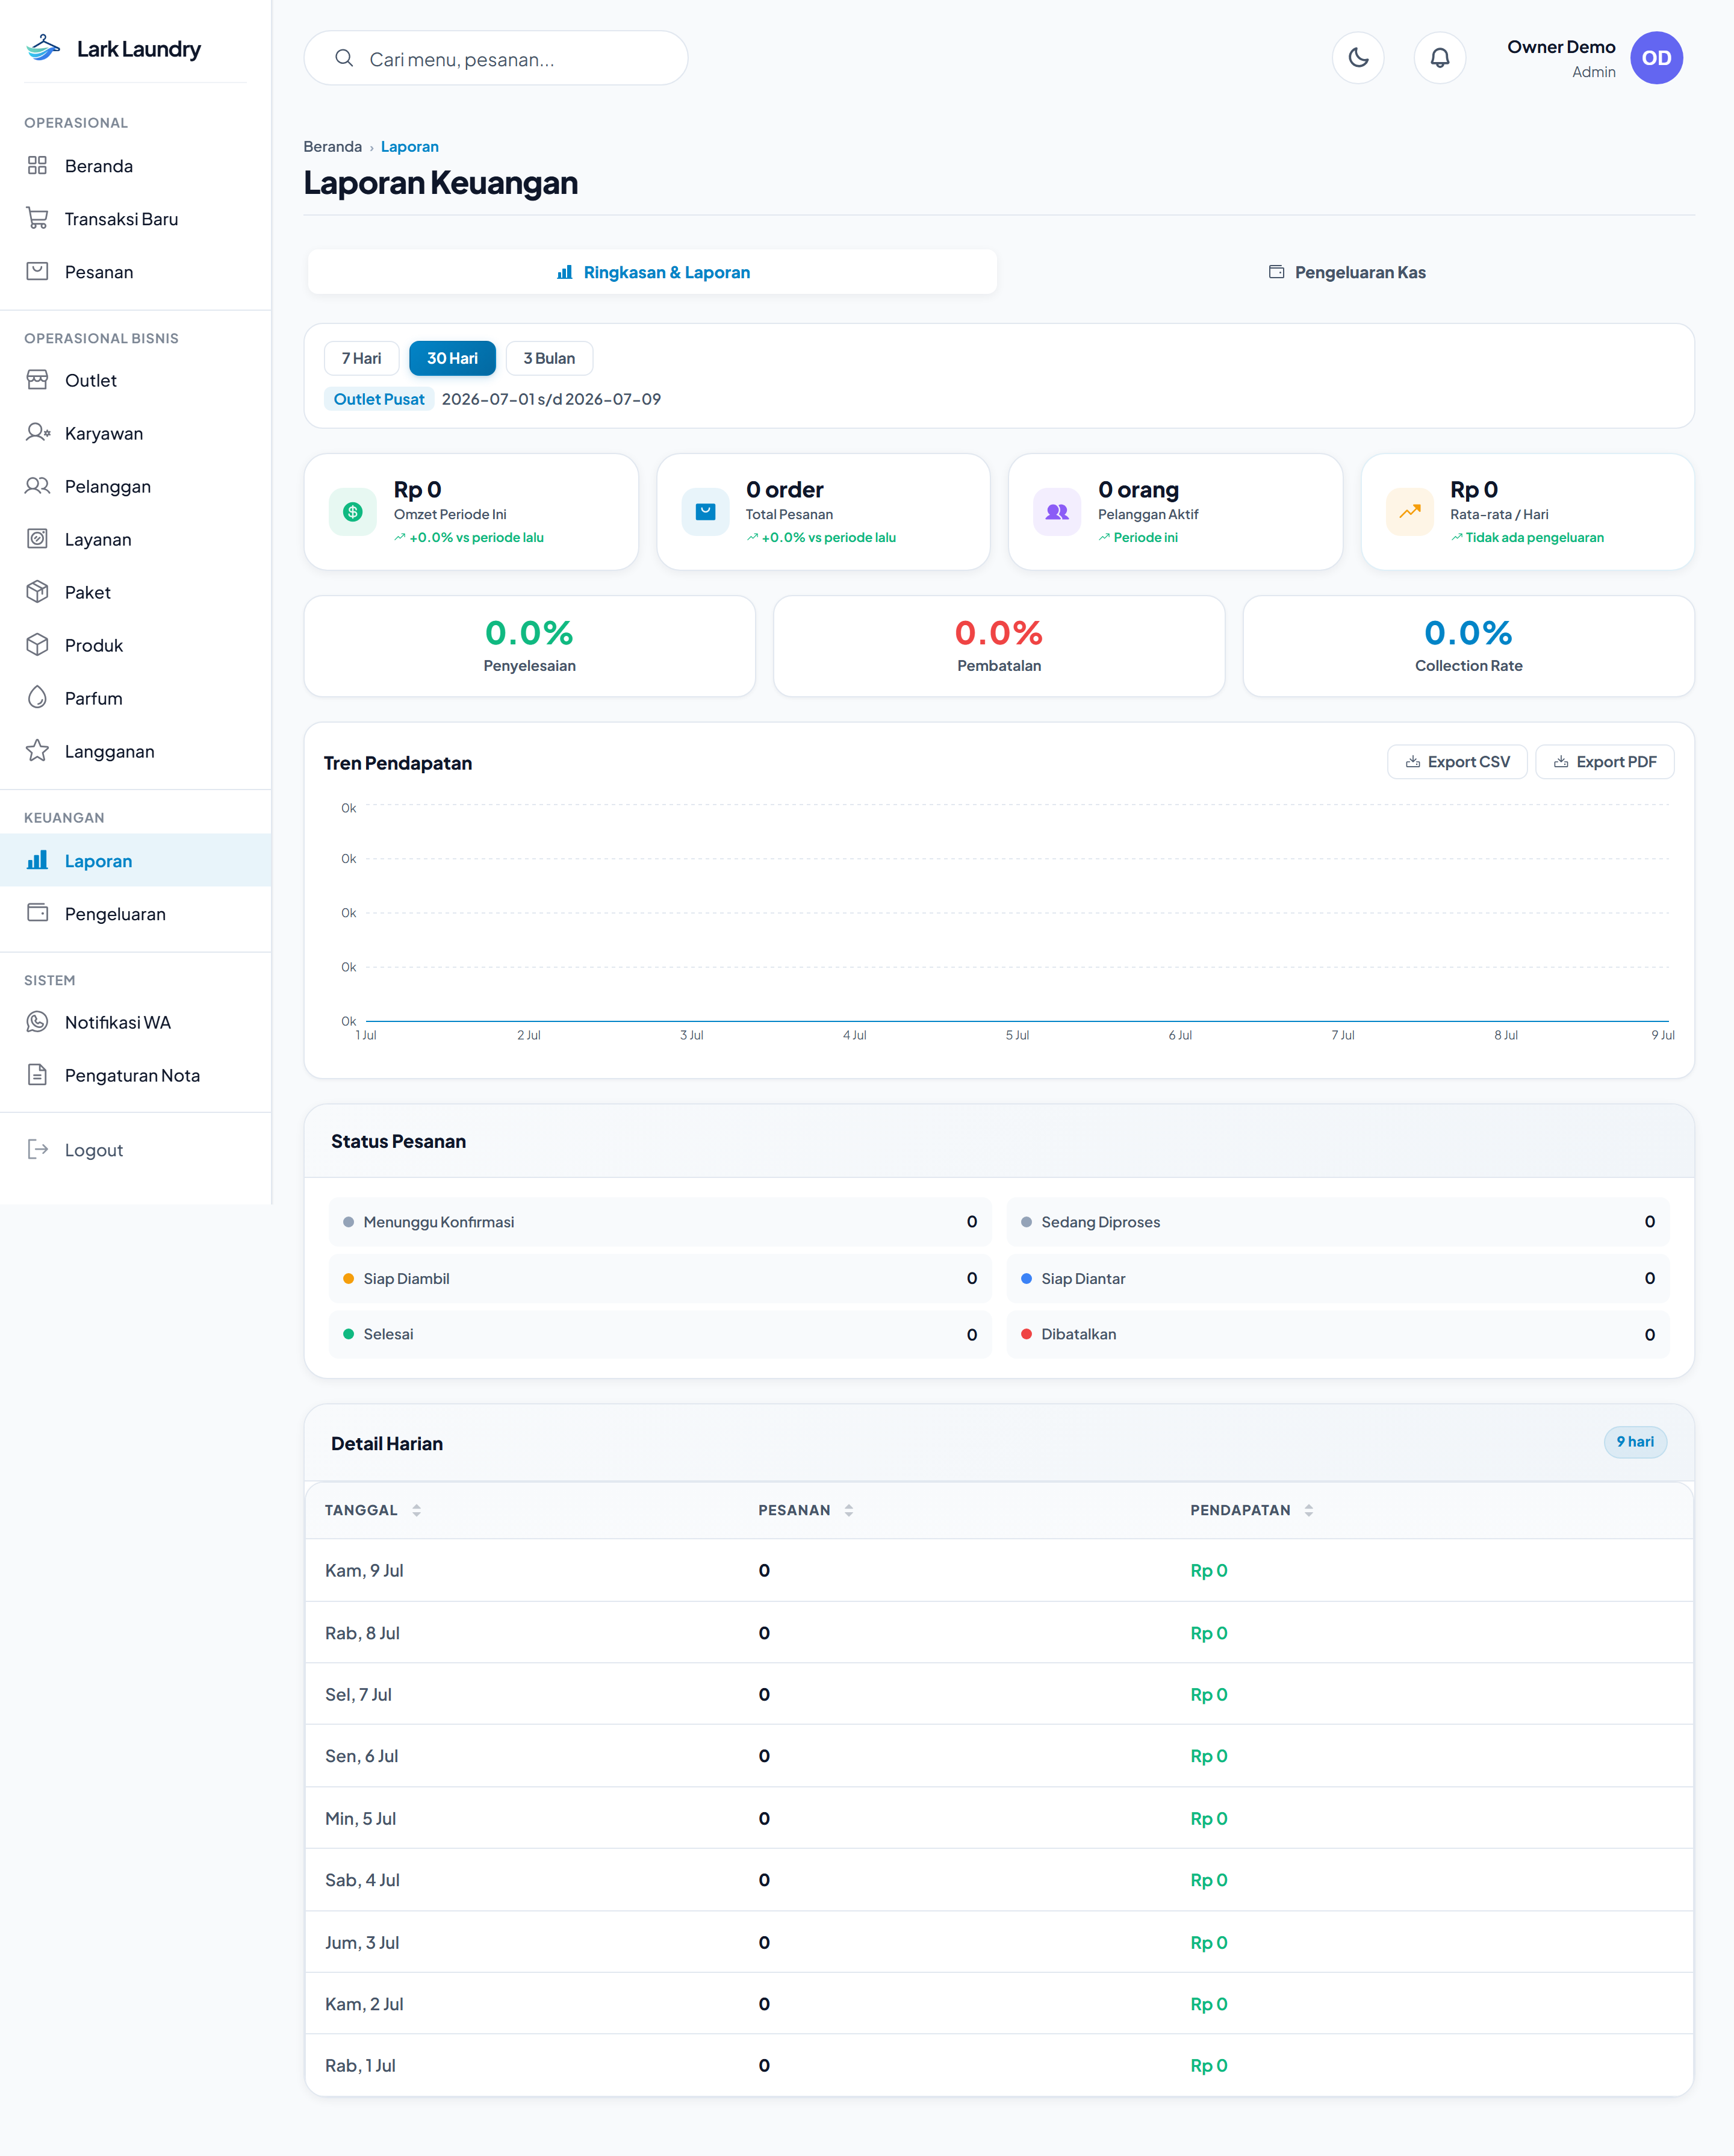The image size is (1734, 2156).
Task: Switch to Pengeluaran Kas tab
Action: pos(1346,272)
